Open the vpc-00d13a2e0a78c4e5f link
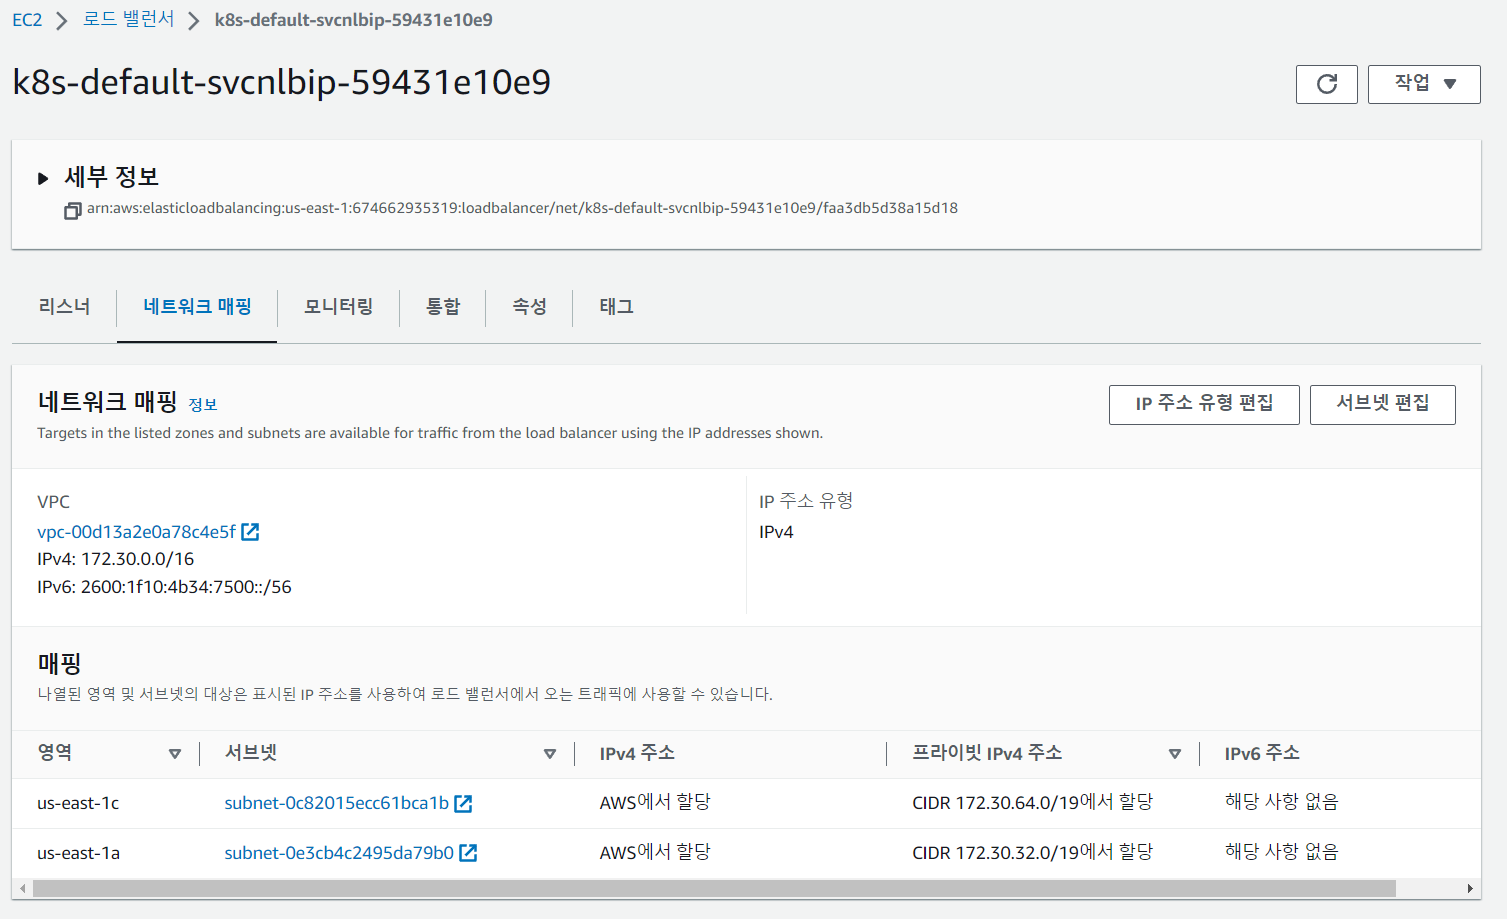 [136, 532]
